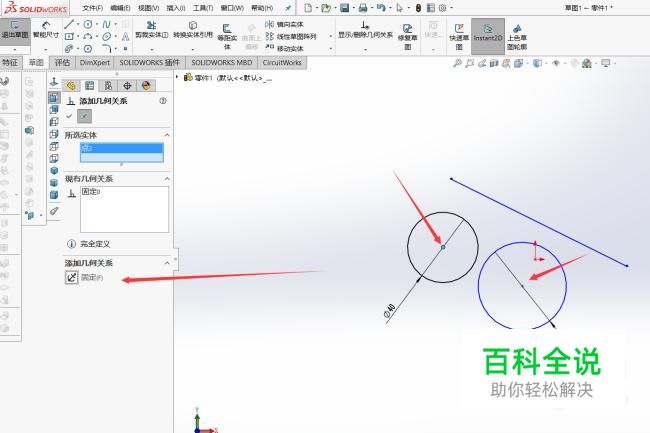Image resolution: width=650 pixels, height=433 pixels.
Task: Click the Trim Entities (剪裁实体) tool
Action: pyautogui.click(x=152, y=30)
